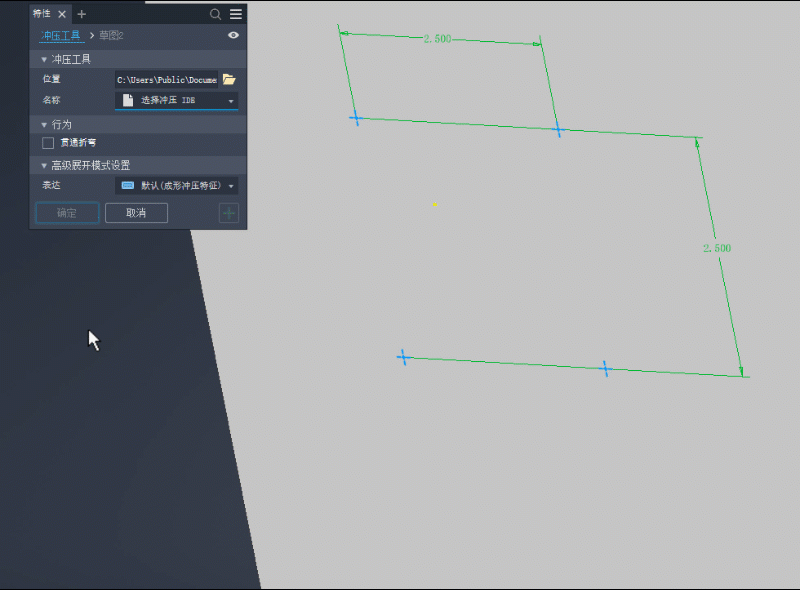Close the 特性 panel tab
This screenshot has width=800, height=590.
62,14
